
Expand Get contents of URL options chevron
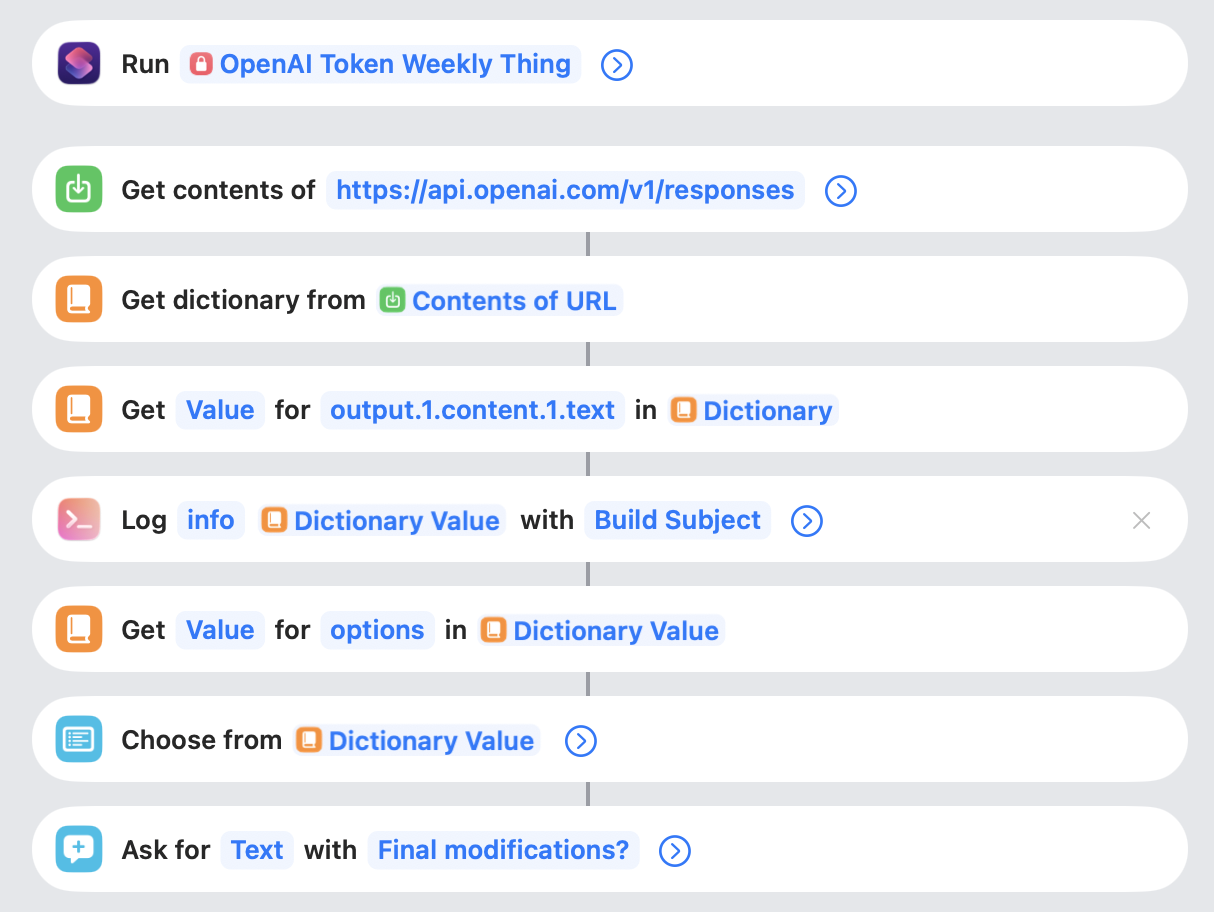pyautogui.click(x=841, y=191)
